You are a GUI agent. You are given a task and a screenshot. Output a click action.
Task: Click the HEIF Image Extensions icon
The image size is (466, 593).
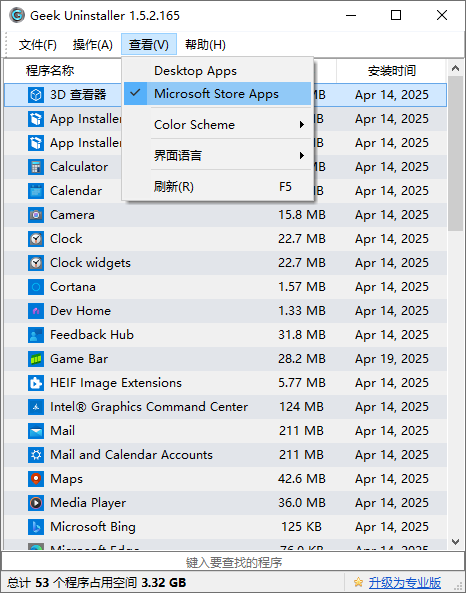pos(36,383)
